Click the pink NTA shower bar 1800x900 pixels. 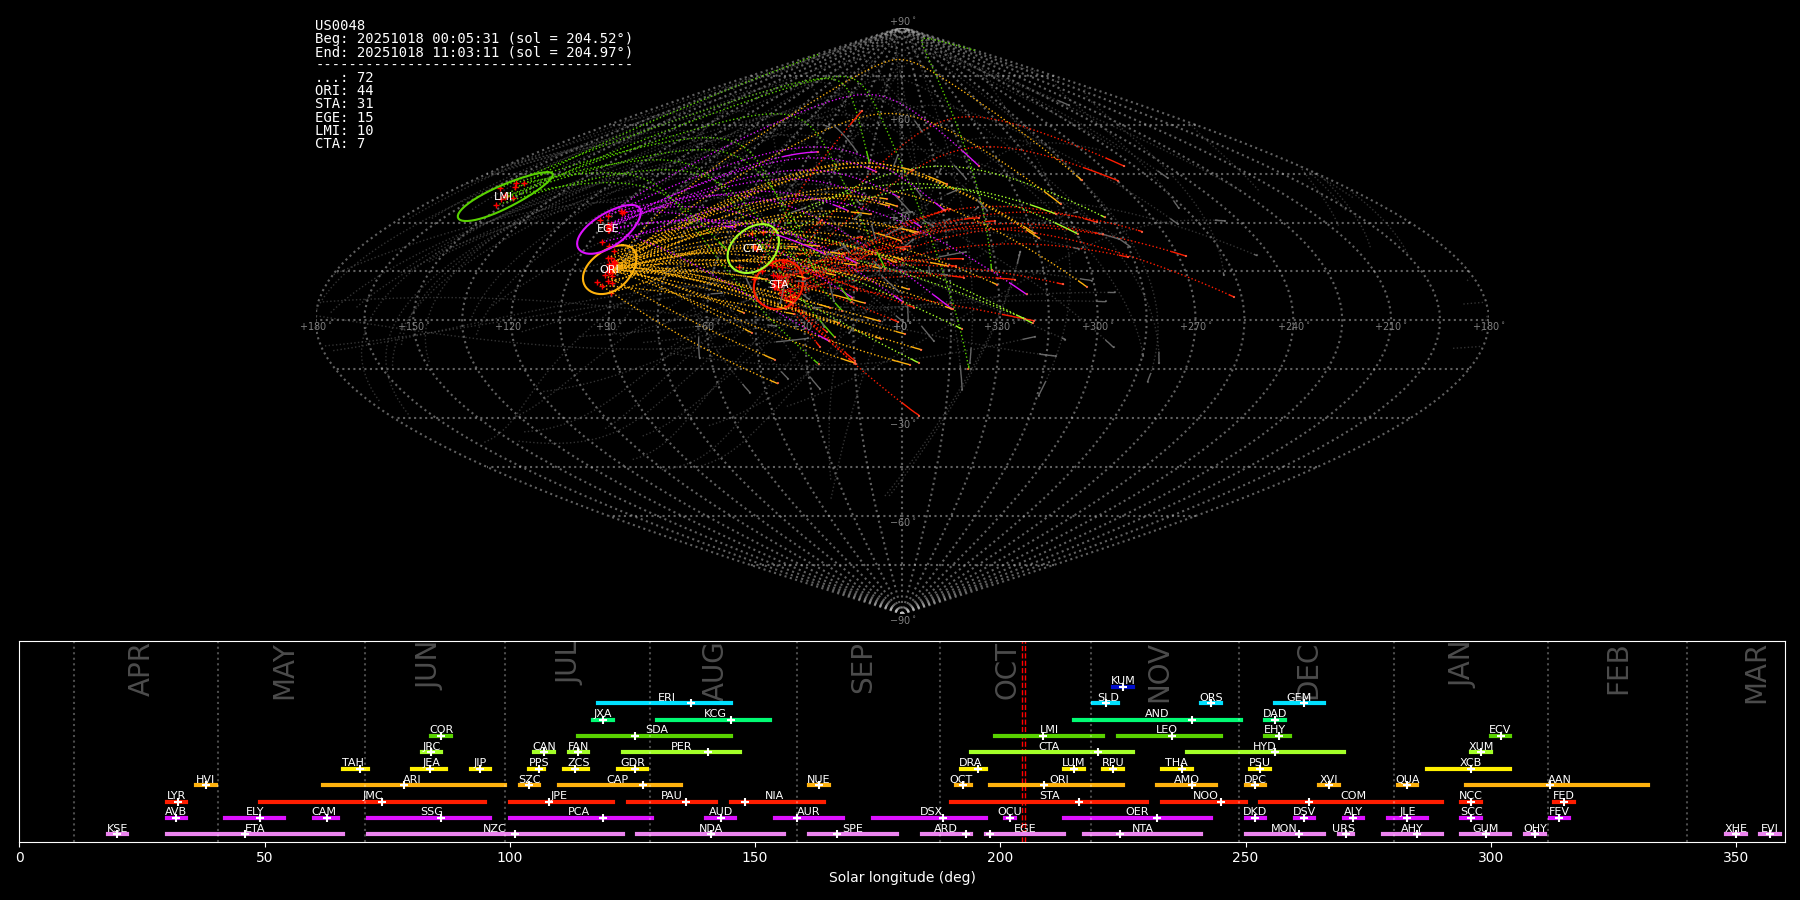click(x=1142, y=834)
